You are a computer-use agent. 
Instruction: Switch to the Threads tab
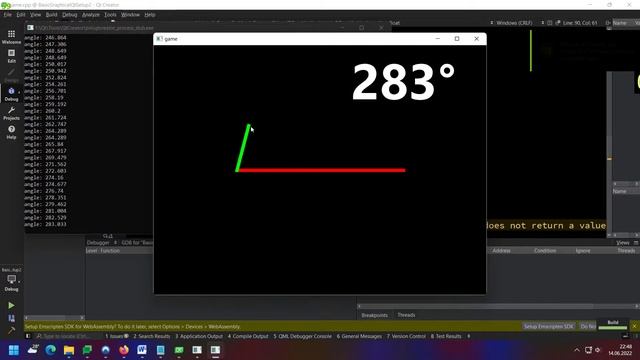406,315
